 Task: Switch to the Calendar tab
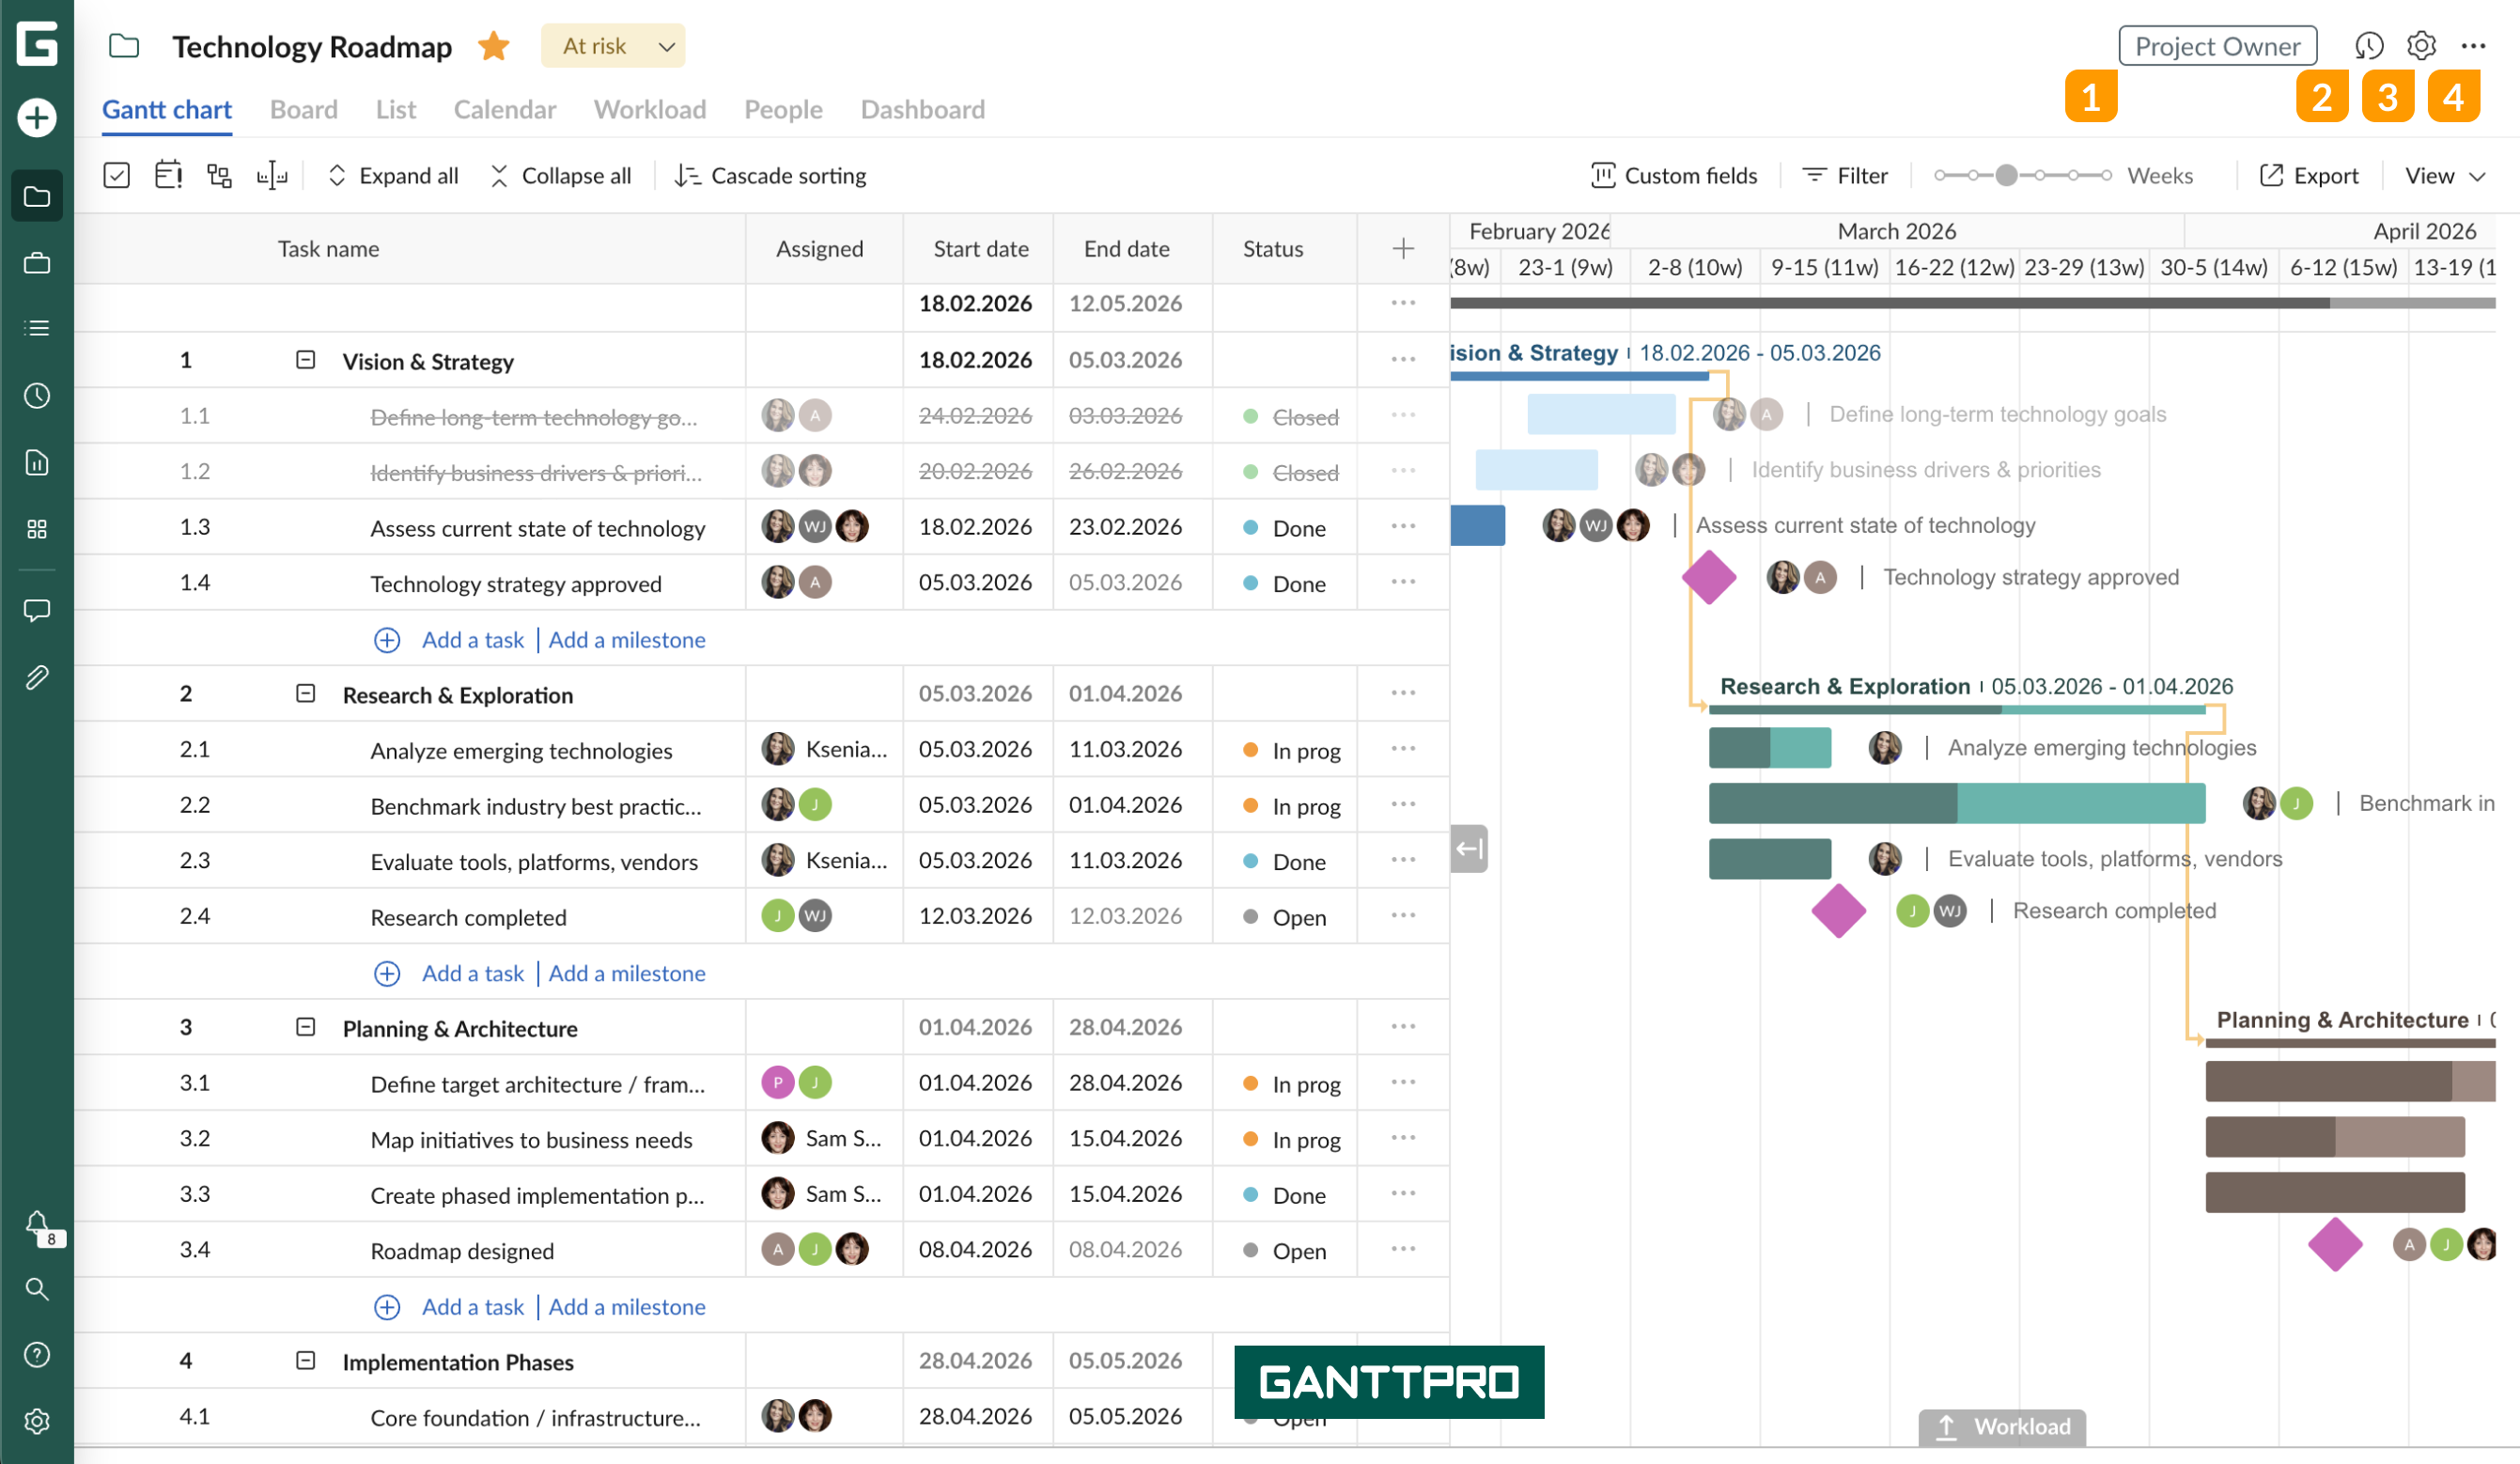[505, 110]
